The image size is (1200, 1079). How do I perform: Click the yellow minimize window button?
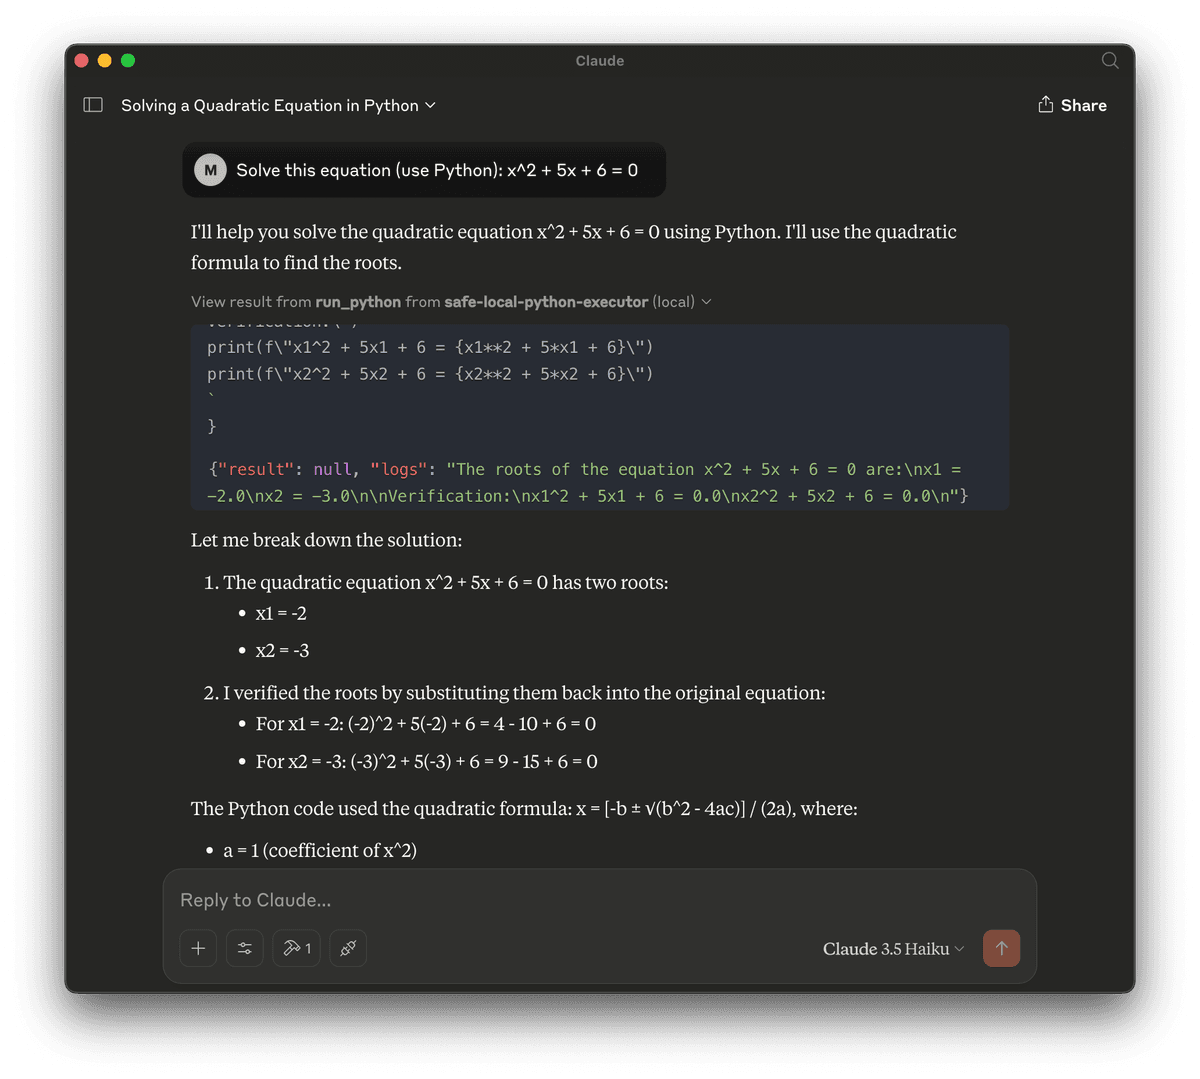tap(105, 61)
